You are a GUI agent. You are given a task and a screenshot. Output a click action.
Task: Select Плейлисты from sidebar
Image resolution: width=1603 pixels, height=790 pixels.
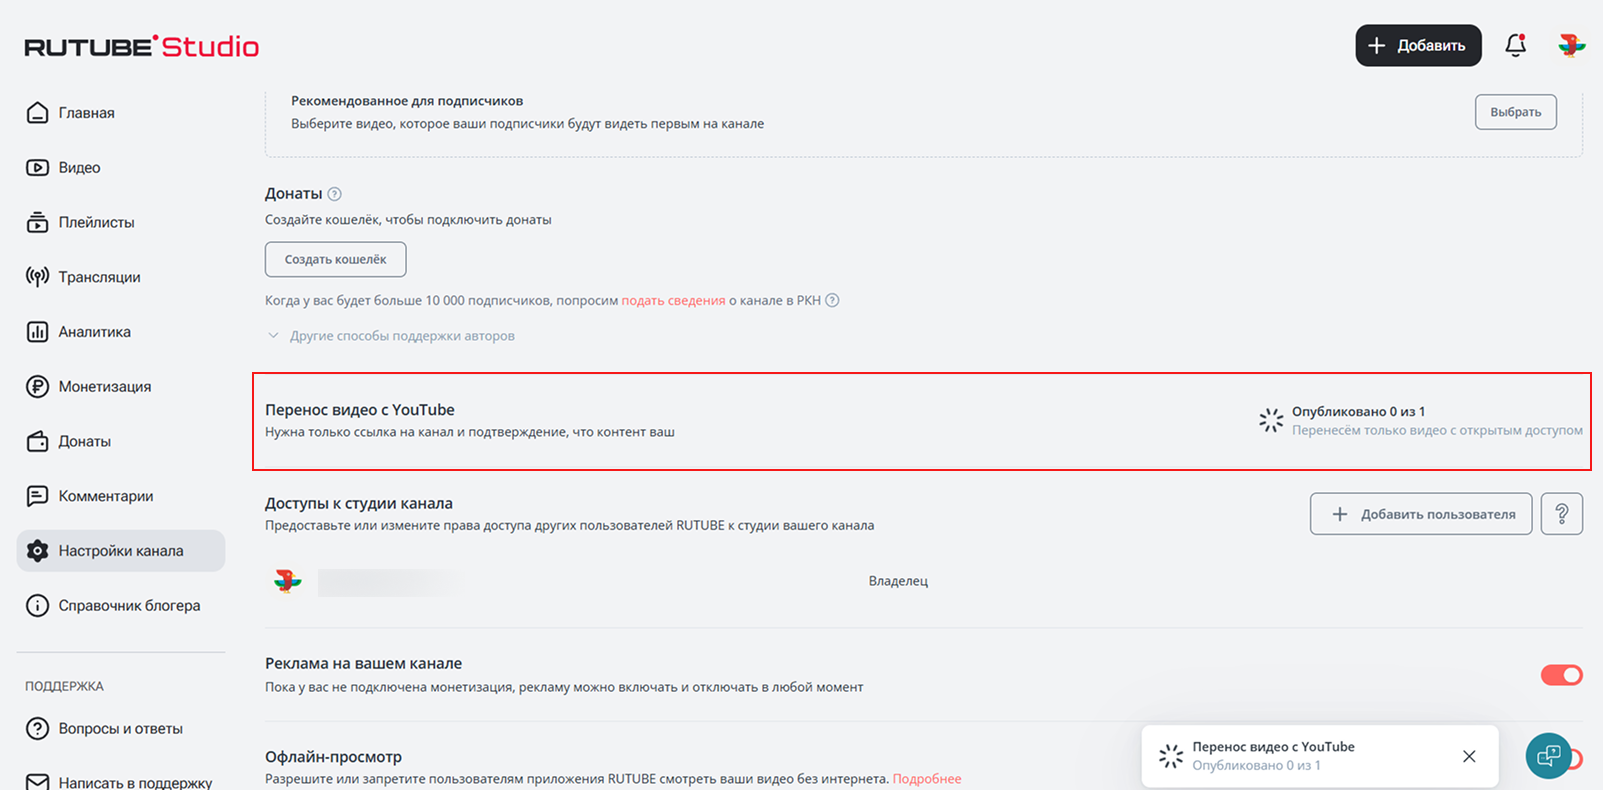[96, 222]
